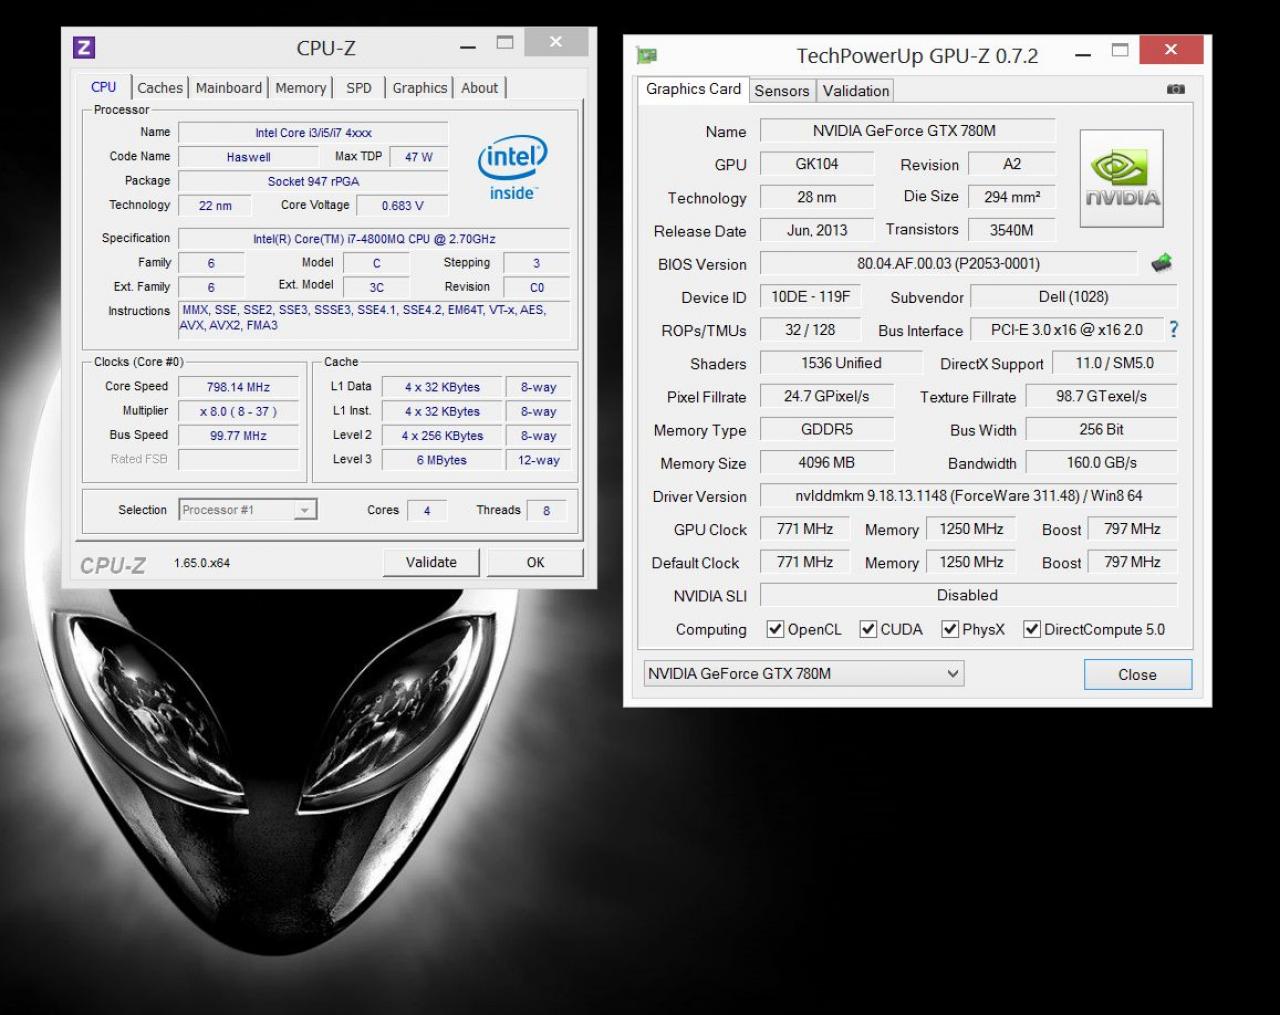Image resolution: width=1280 pixels, height=1015 pixels.
Task: Click the Shaders value 1536 Unified
Action: coord(841,363)
